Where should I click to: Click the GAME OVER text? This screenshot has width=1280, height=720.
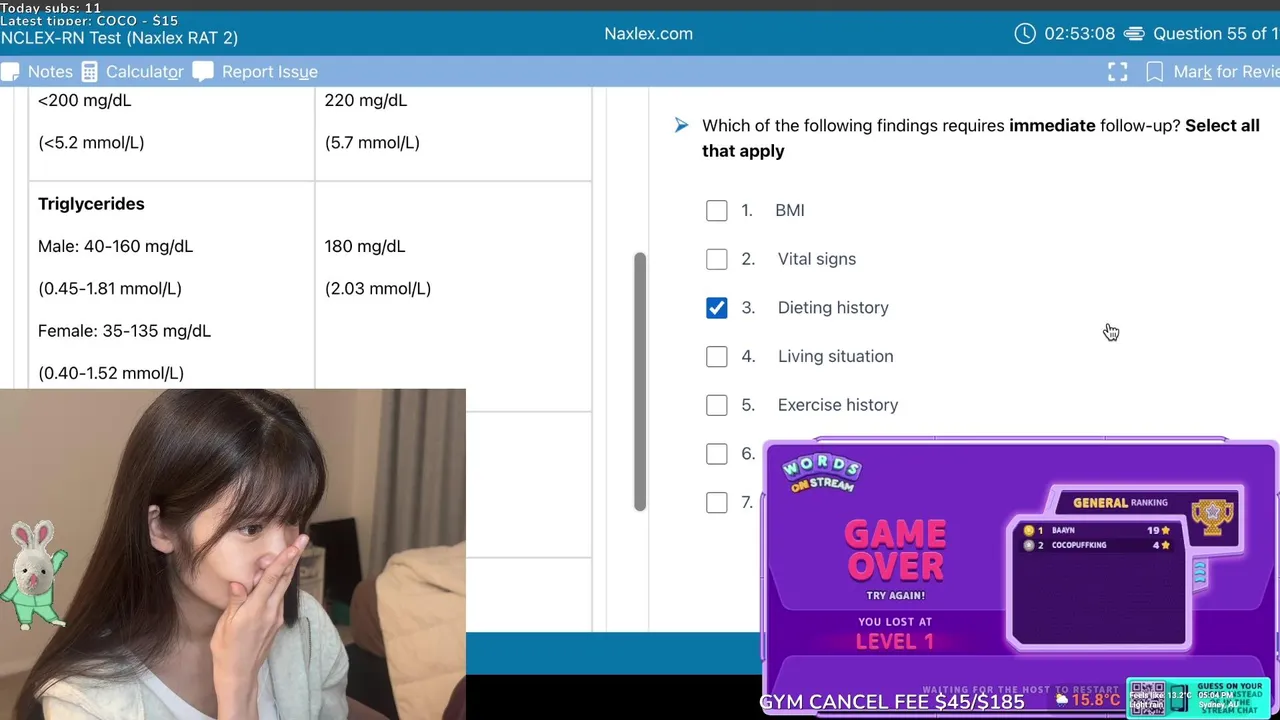pos(895,550)
